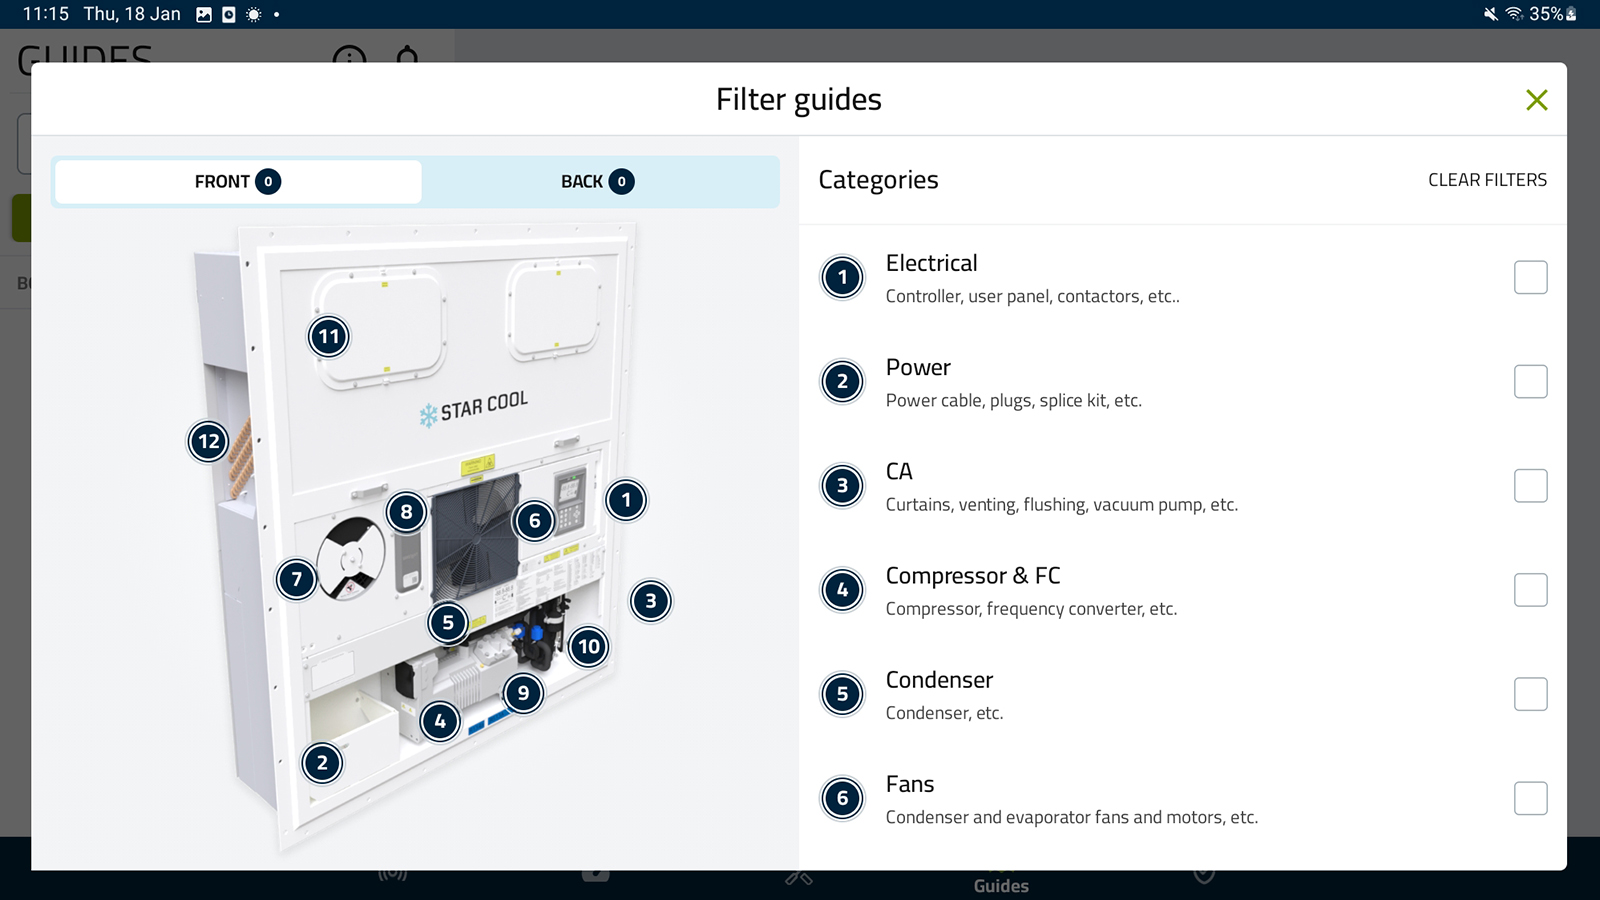Close the Filter guides dialog
Screen dimensions: 1600x900
click(1537, 100)
